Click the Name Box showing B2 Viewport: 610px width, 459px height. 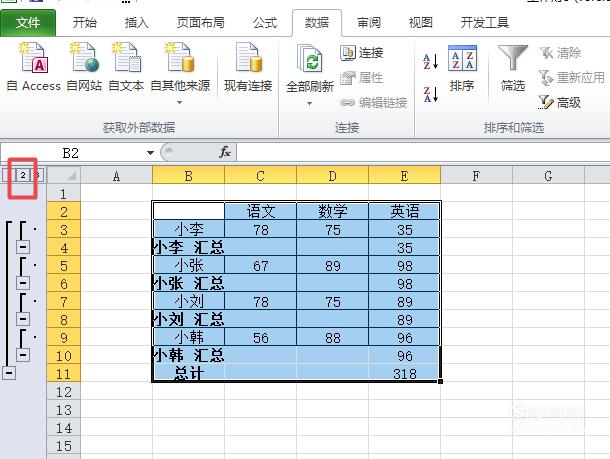[x=72, y=153]
